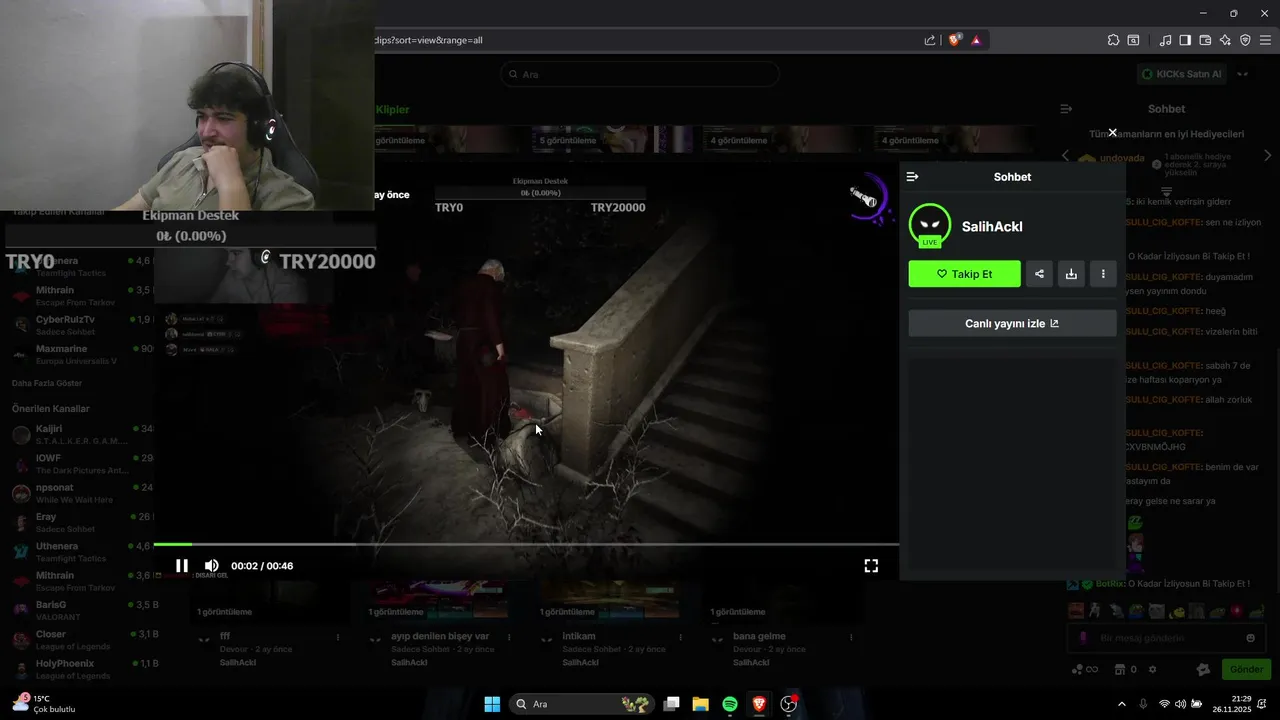Download the clip with the download icon
Image resolution: width=1280 pixels, height=720 pixels.
[1071, 274]
